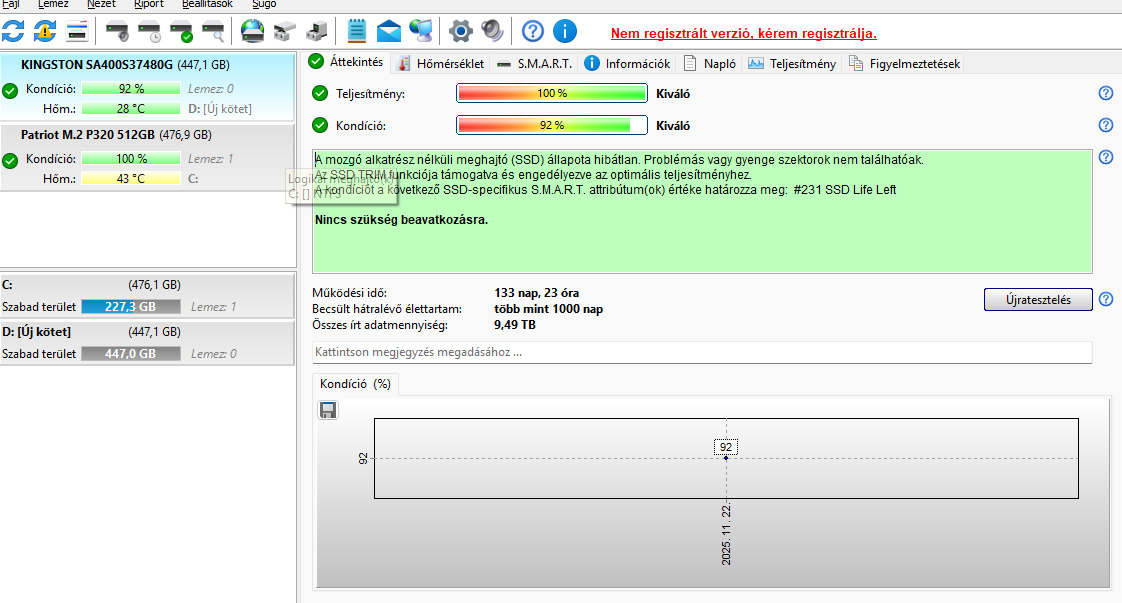Select KINGSTON SA400S37480G disk entry
1122x603 pixels.
coord(147,86)
